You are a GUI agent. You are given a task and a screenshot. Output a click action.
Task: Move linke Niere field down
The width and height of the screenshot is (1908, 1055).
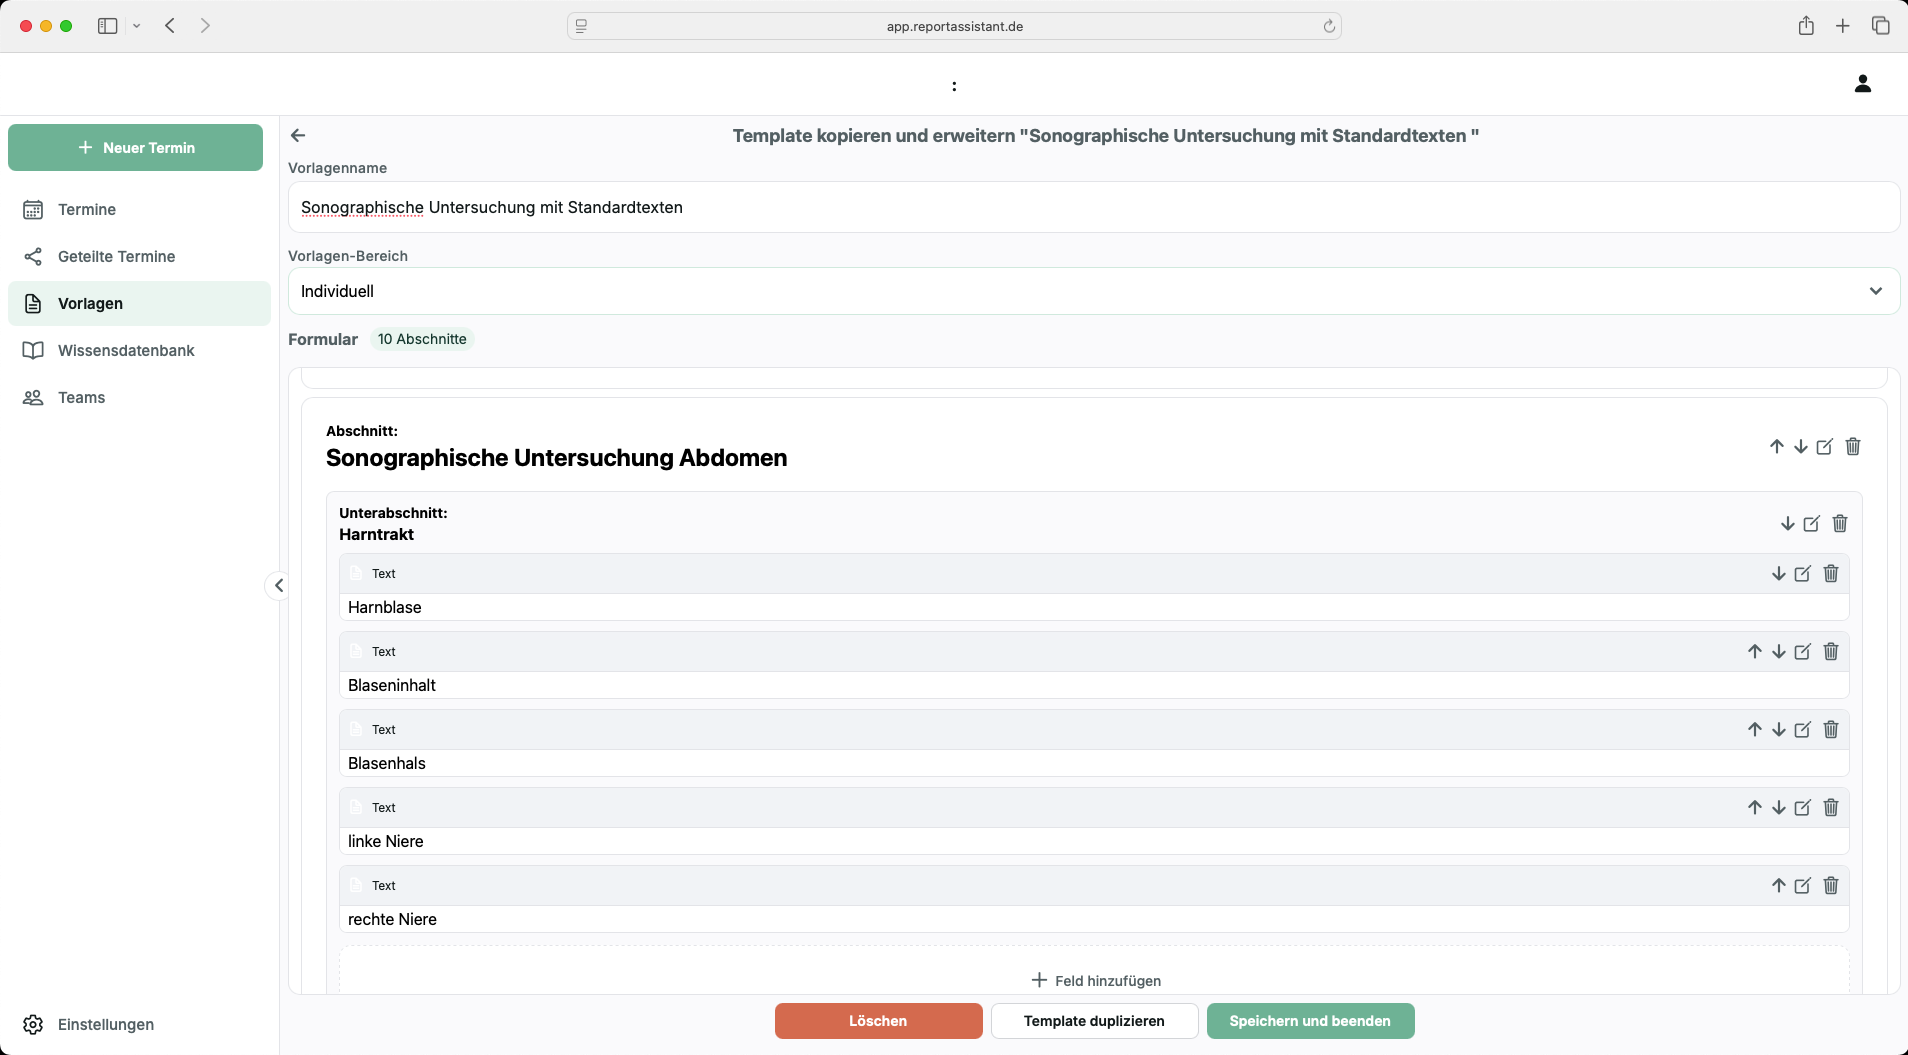tap(1779, 808)
